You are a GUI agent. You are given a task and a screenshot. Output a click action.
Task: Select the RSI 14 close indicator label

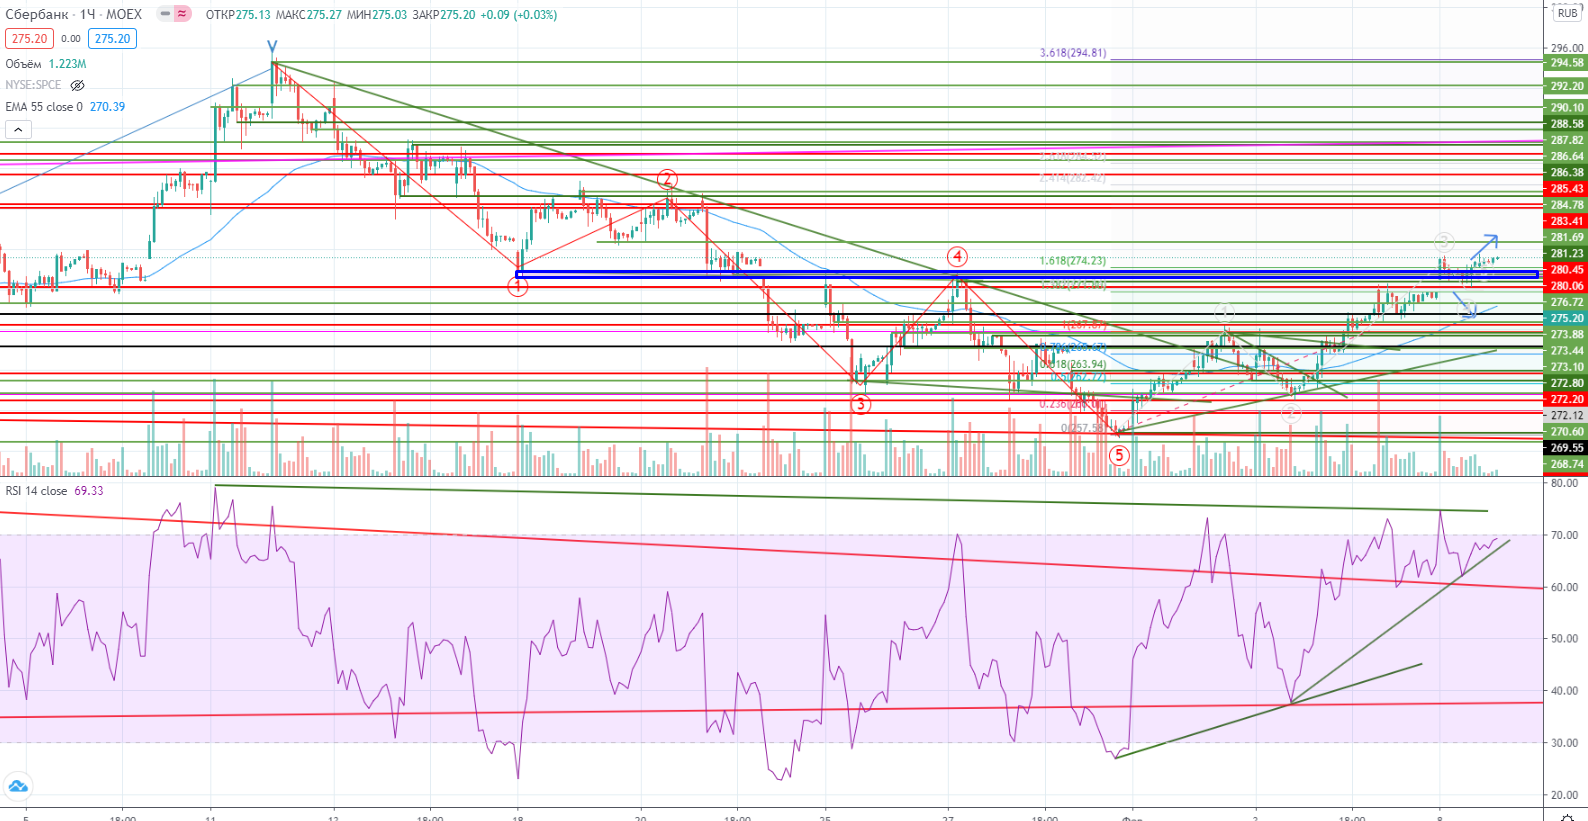click(36, 491)
